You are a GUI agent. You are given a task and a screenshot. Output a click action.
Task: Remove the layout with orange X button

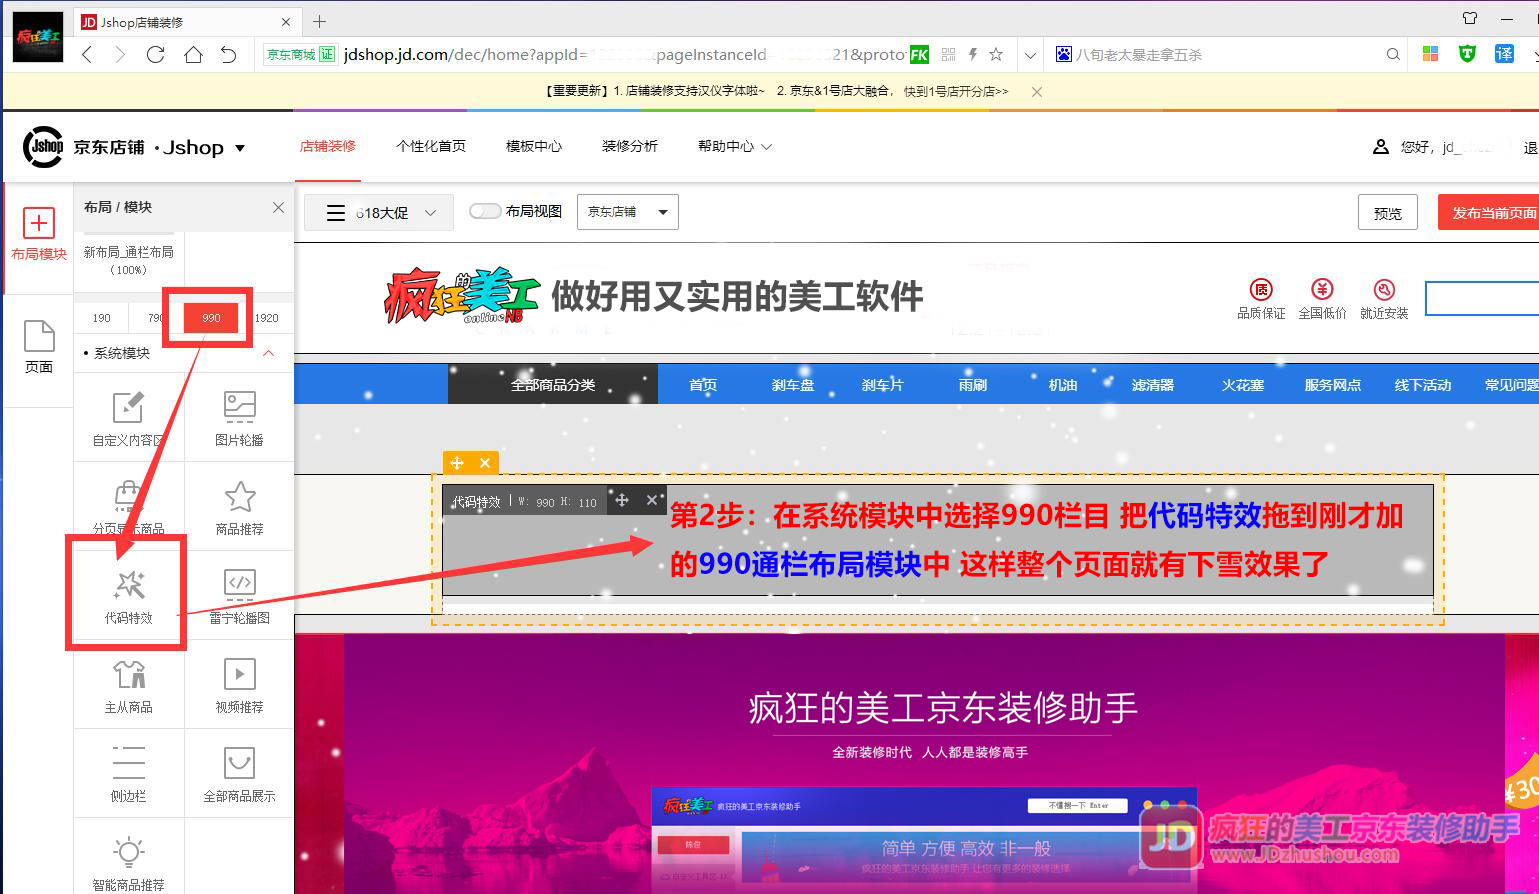point(485,463)
